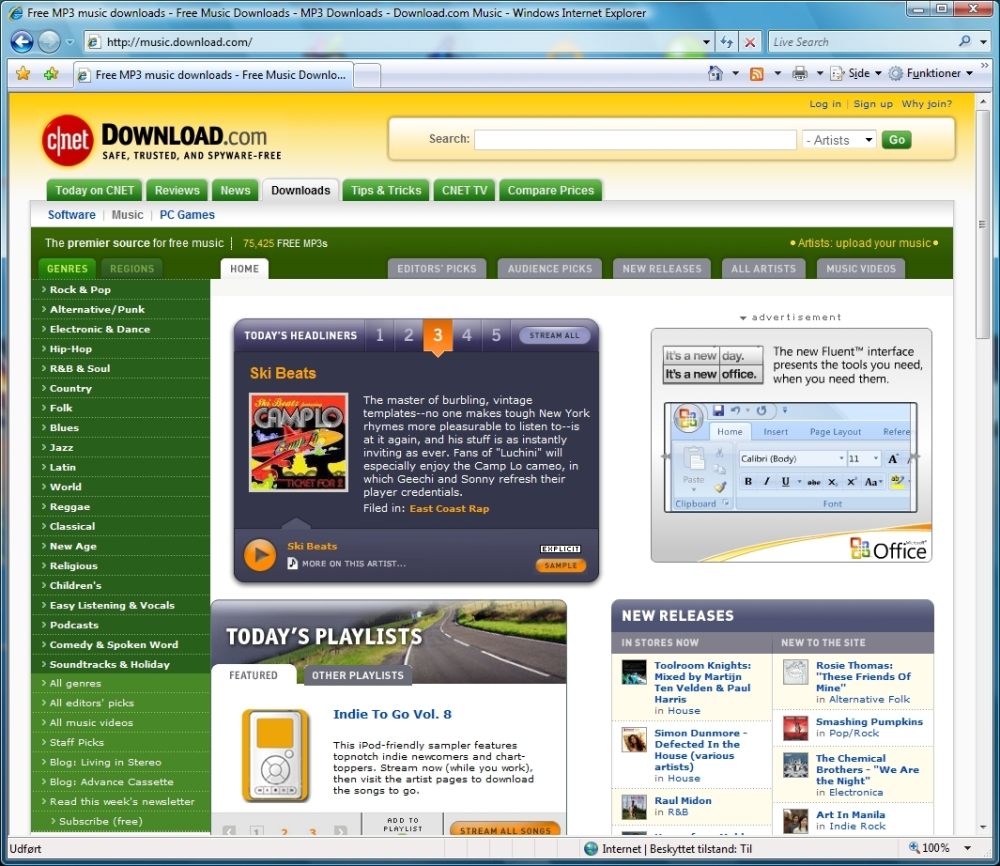This screenshot has width=1000, height=866.
Task: Click the browser Back arrow button
Action: click(22, 42)
